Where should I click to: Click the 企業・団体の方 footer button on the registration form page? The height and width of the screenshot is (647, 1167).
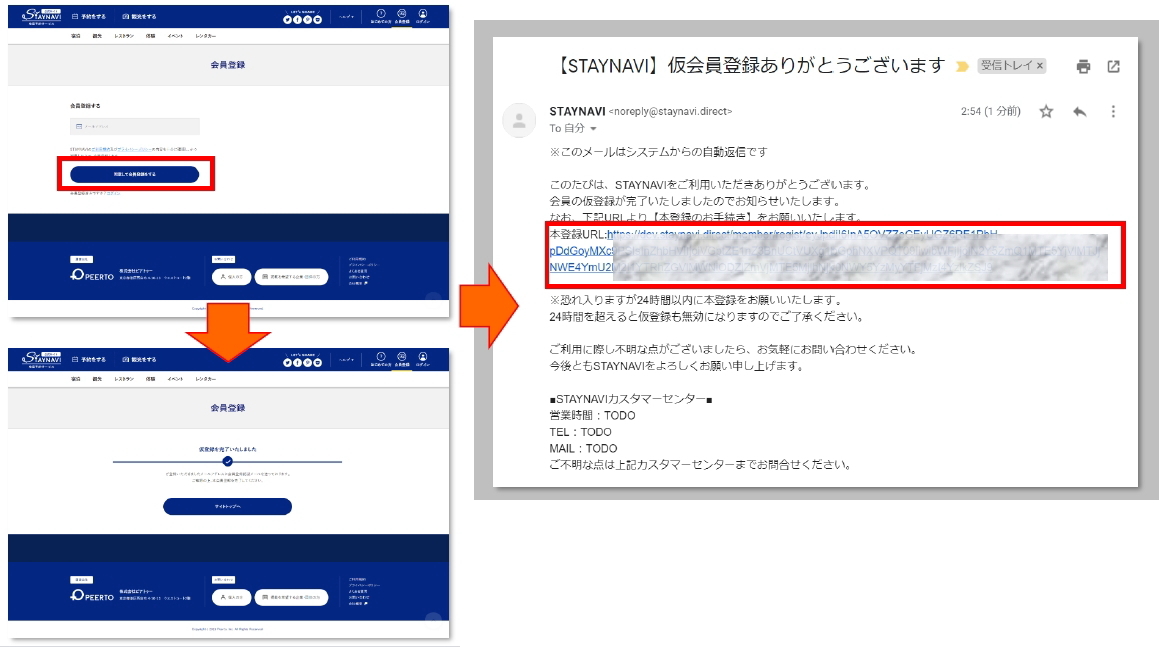click(292, 277)
